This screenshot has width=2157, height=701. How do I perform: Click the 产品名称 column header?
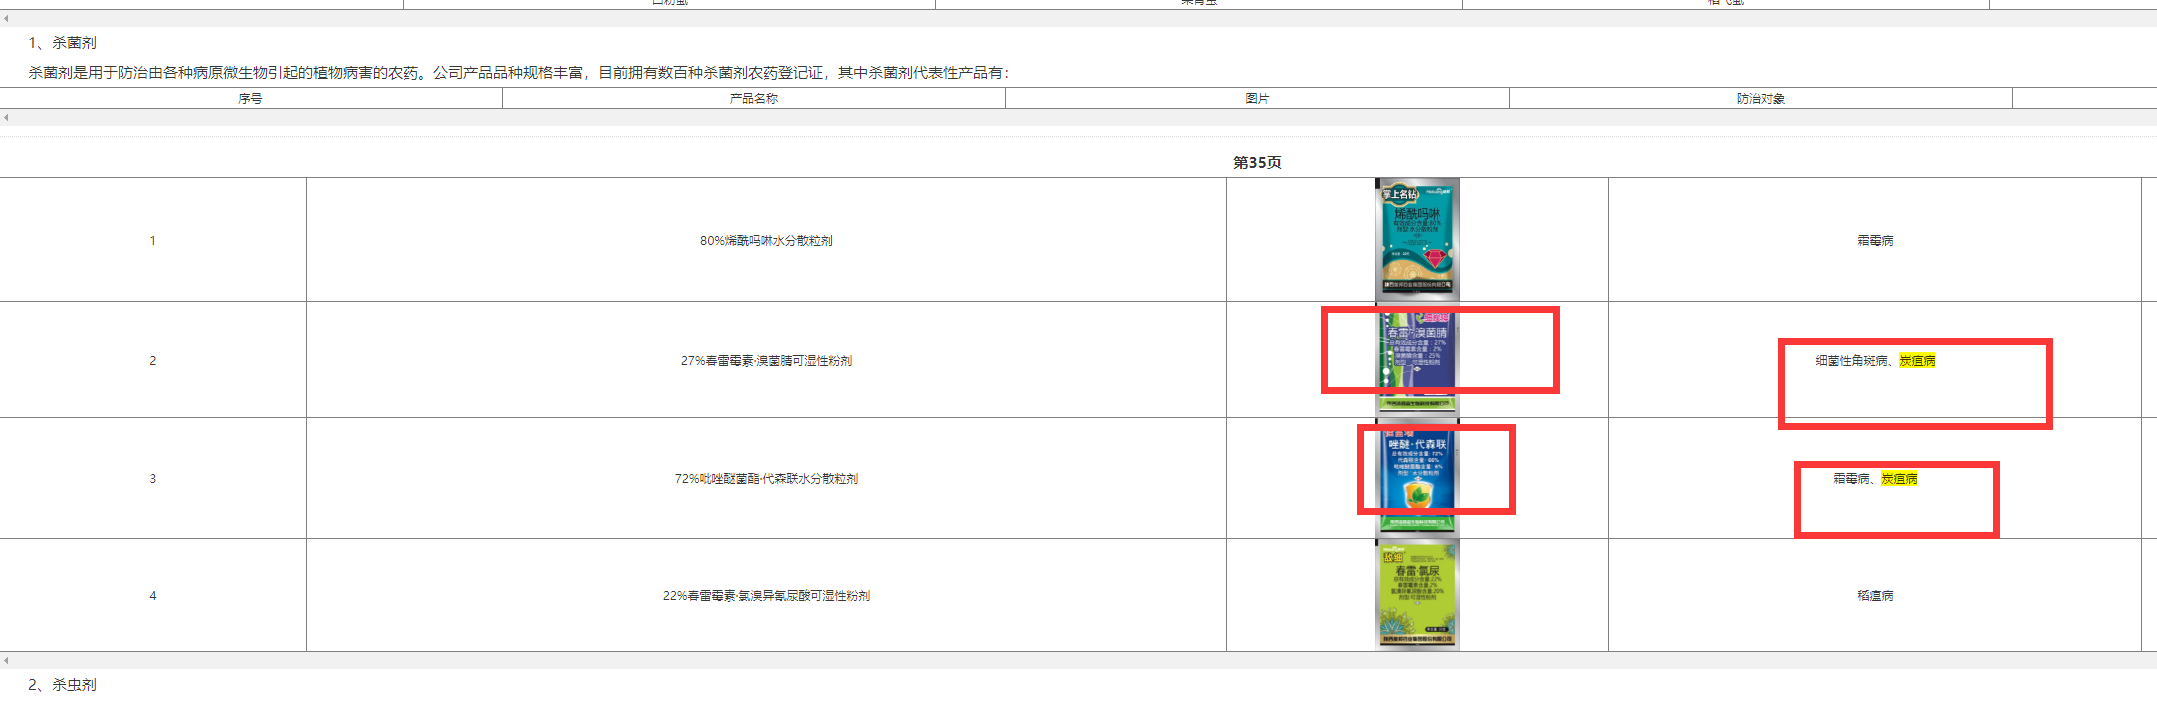pos(754,98)
